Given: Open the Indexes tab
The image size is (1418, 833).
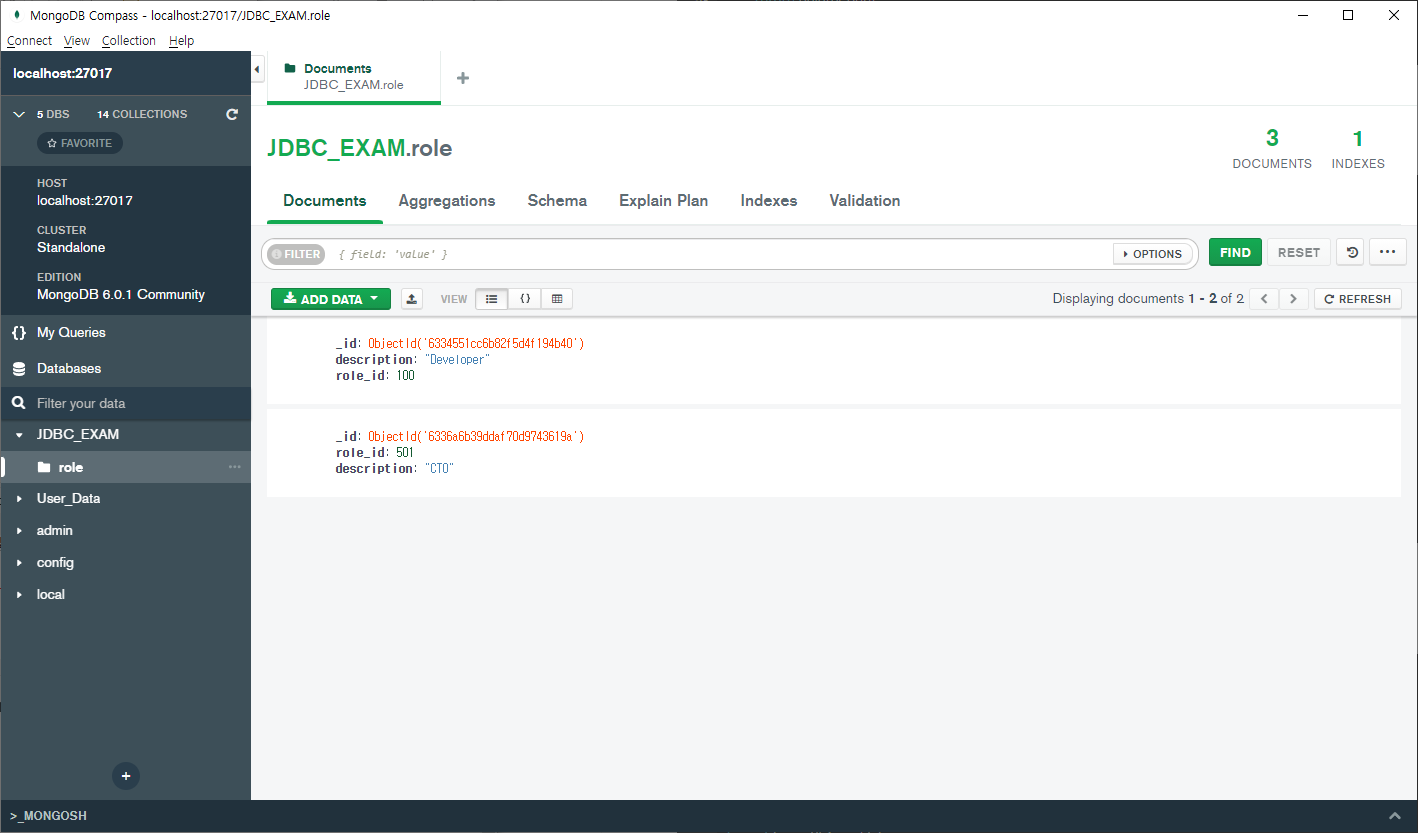Looking at the screenshot, I should pyautogui.click(x=769, y=201).
